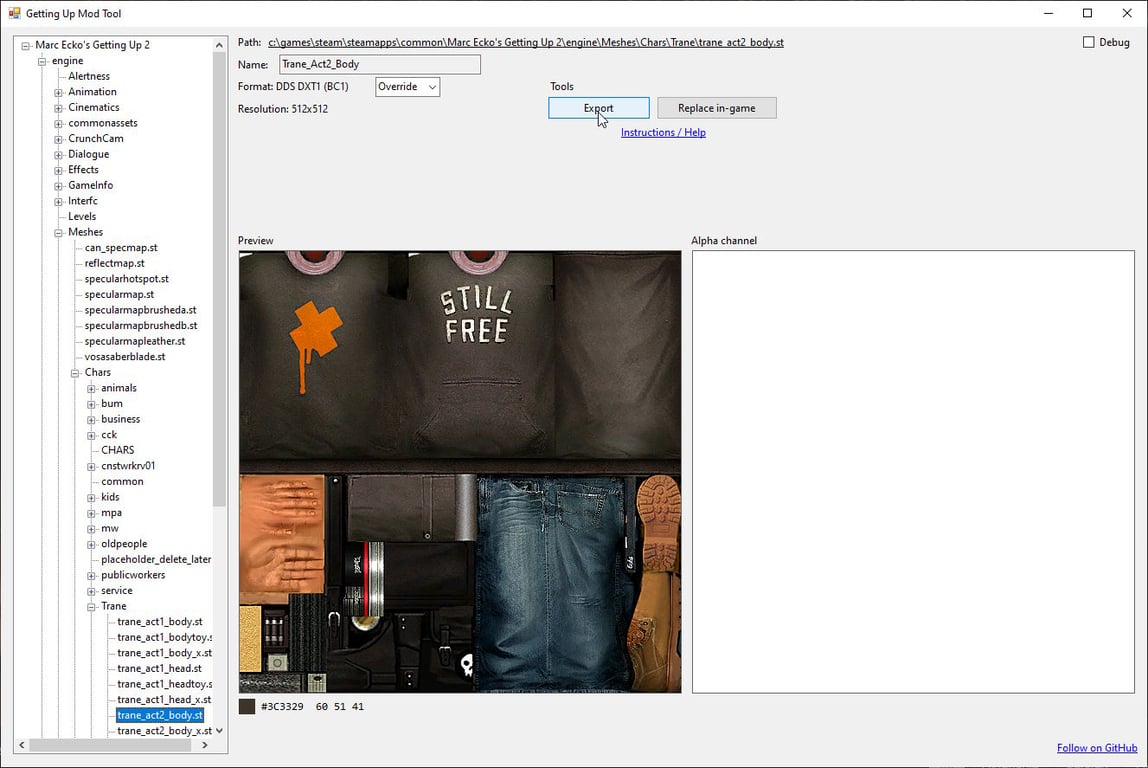Expand the animals folder node
Image resolution: width=1148 pixels, height=768 pixels.
(x=92, y=389)
